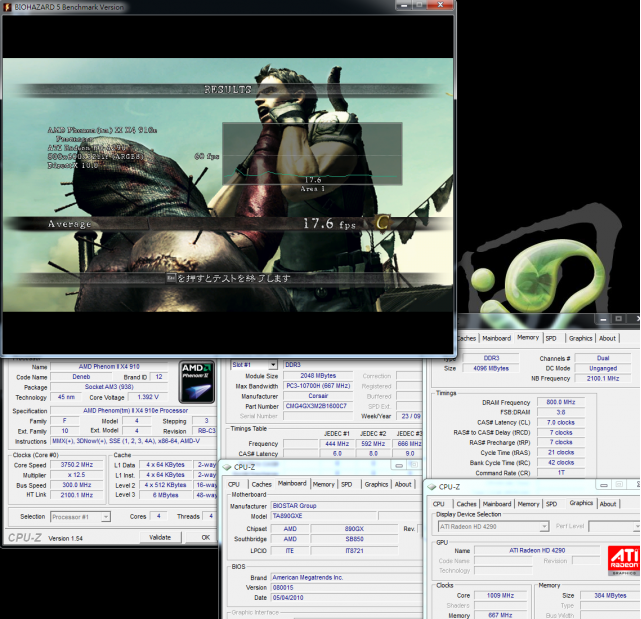641x619 pixels.
Task: Open SPD tab in Graphics window
Action: [x=551, y=504]
